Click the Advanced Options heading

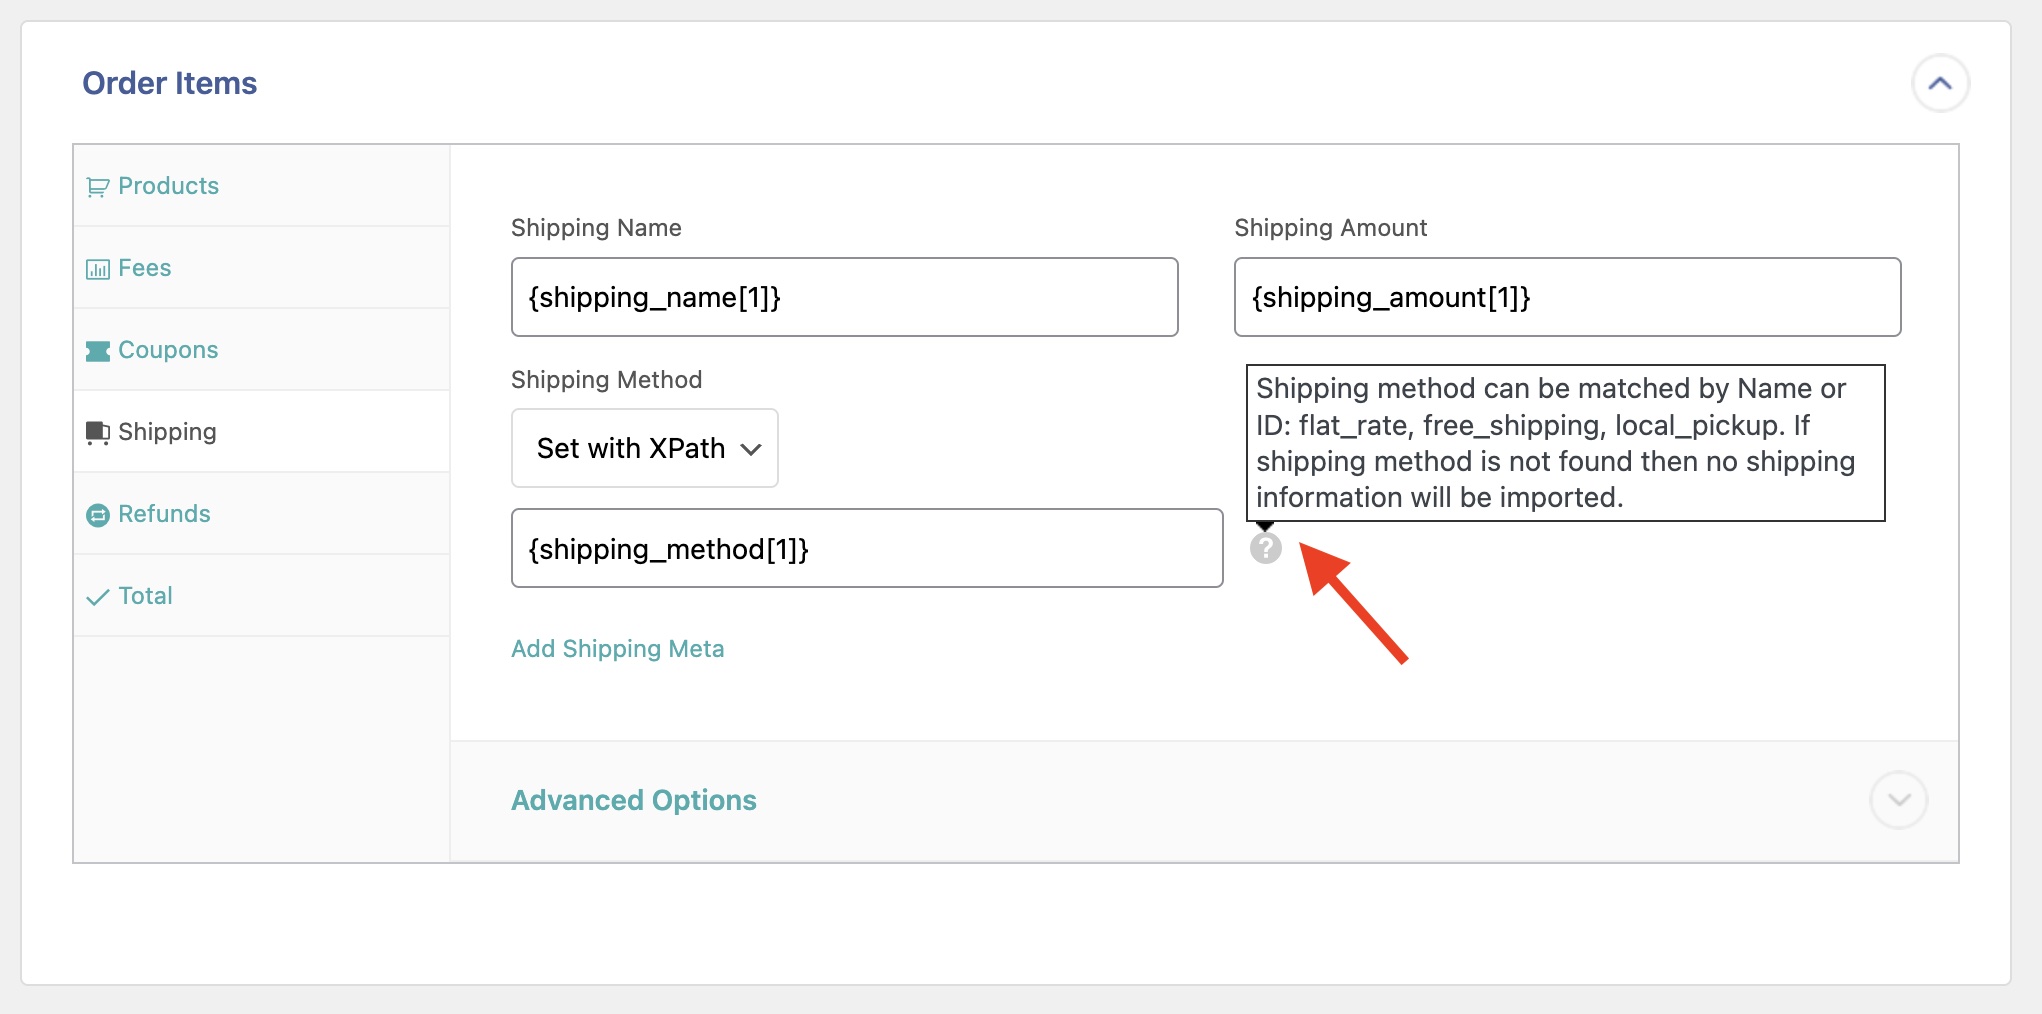tap(633, 800)
